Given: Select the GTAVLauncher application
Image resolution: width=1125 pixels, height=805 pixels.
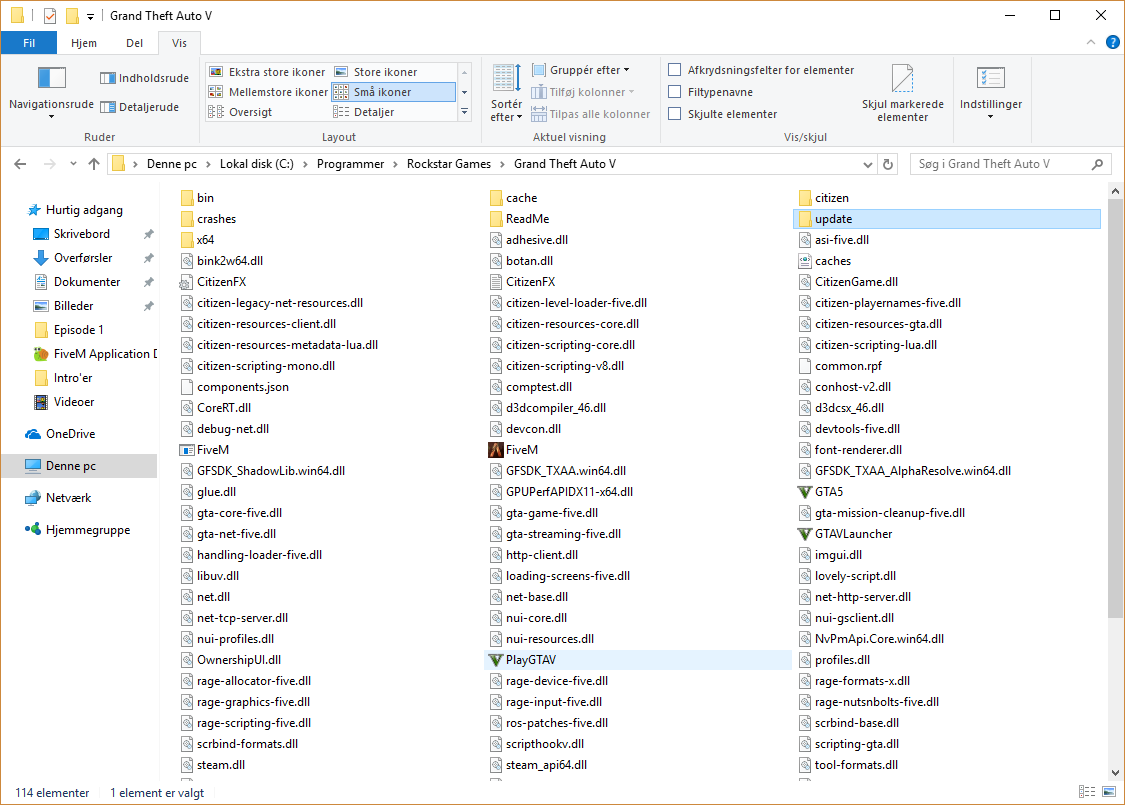Looking at the screenshot, I should (845, 534).
